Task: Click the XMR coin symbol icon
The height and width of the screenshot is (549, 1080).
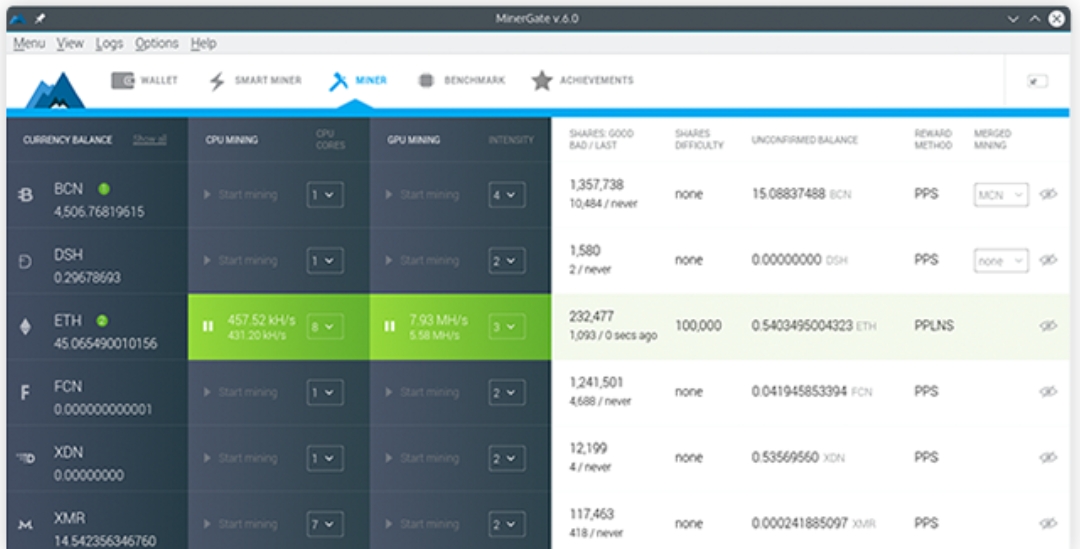Action: click(25, 525)
